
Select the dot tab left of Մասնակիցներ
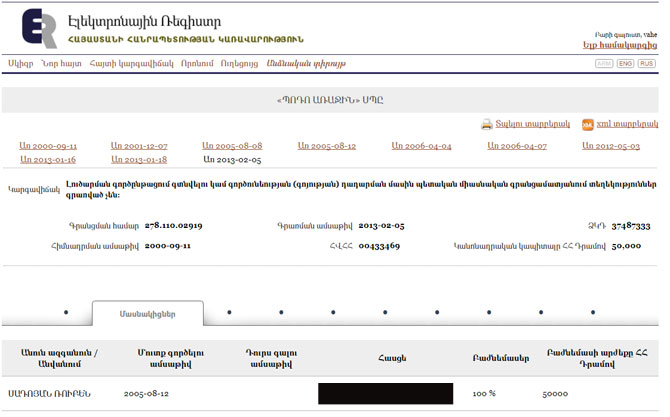coord(66,312)
